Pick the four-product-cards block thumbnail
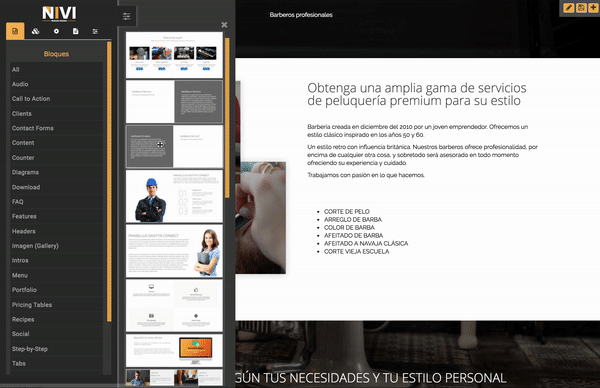The width and height of the screenshot is (600, 388). [x=174, y=55]
